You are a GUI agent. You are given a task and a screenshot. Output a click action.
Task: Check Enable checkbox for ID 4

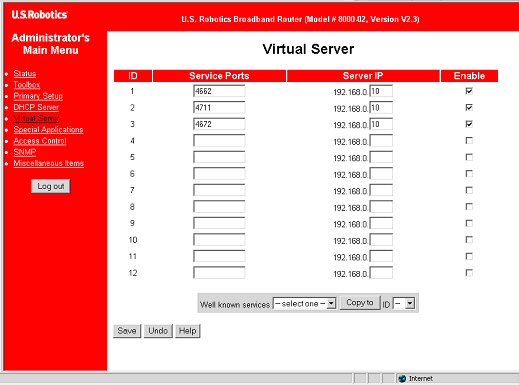click(469, 141)
